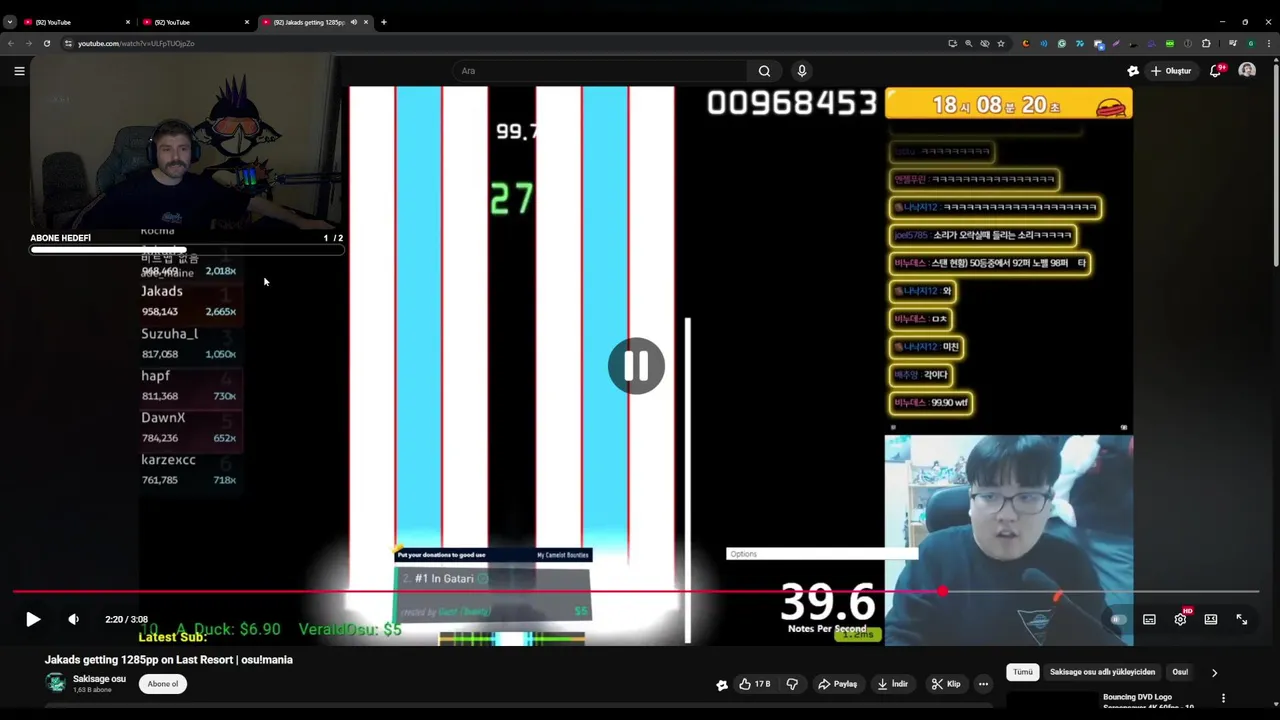Click the Sakisage osu channel avatar
The width and height of the screenshot is (1280, 720).
pos(56,683)
